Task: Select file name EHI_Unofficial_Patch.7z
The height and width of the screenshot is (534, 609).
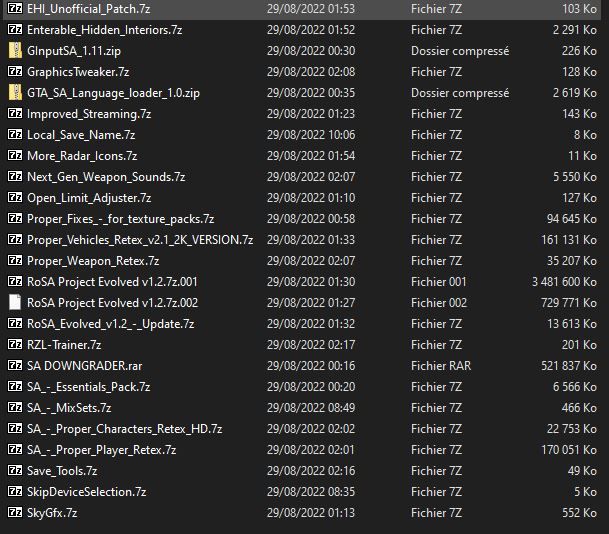Action: pos(89,9)
